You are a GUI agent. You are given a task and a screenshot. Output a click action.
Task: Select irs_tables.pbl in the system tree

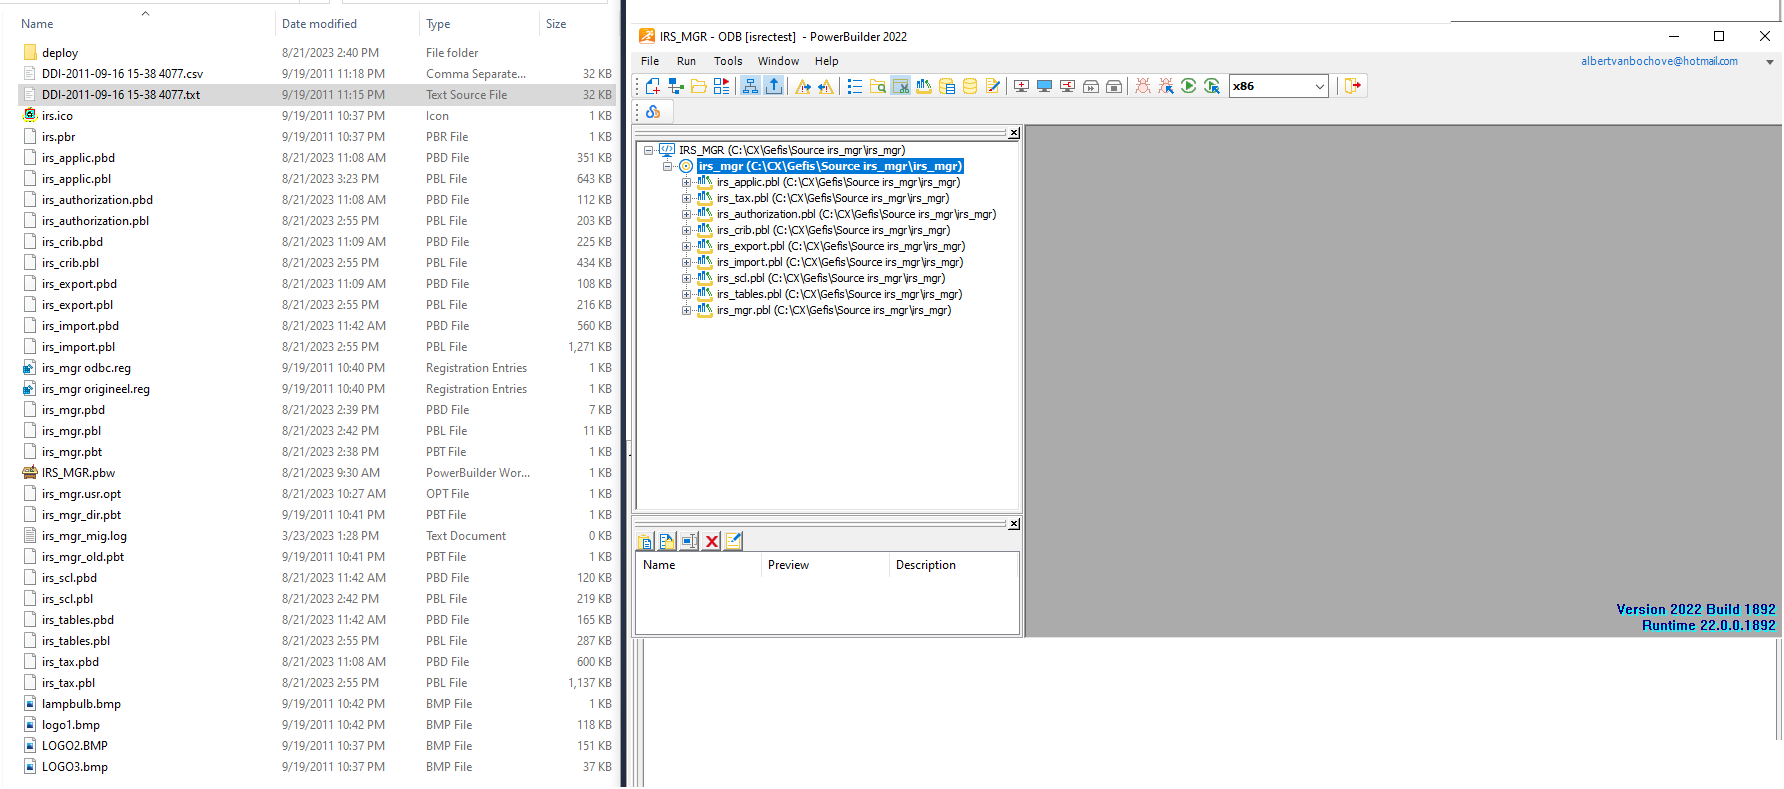coord(839,294)
